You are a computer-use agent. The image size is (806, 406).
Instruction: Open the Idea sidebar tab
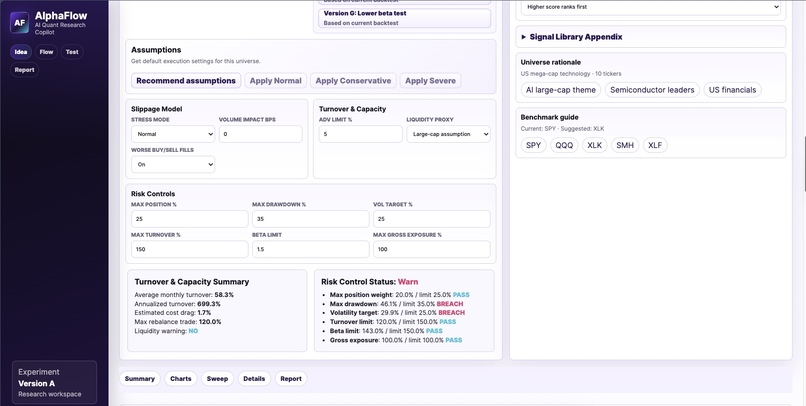coord(21,52)
